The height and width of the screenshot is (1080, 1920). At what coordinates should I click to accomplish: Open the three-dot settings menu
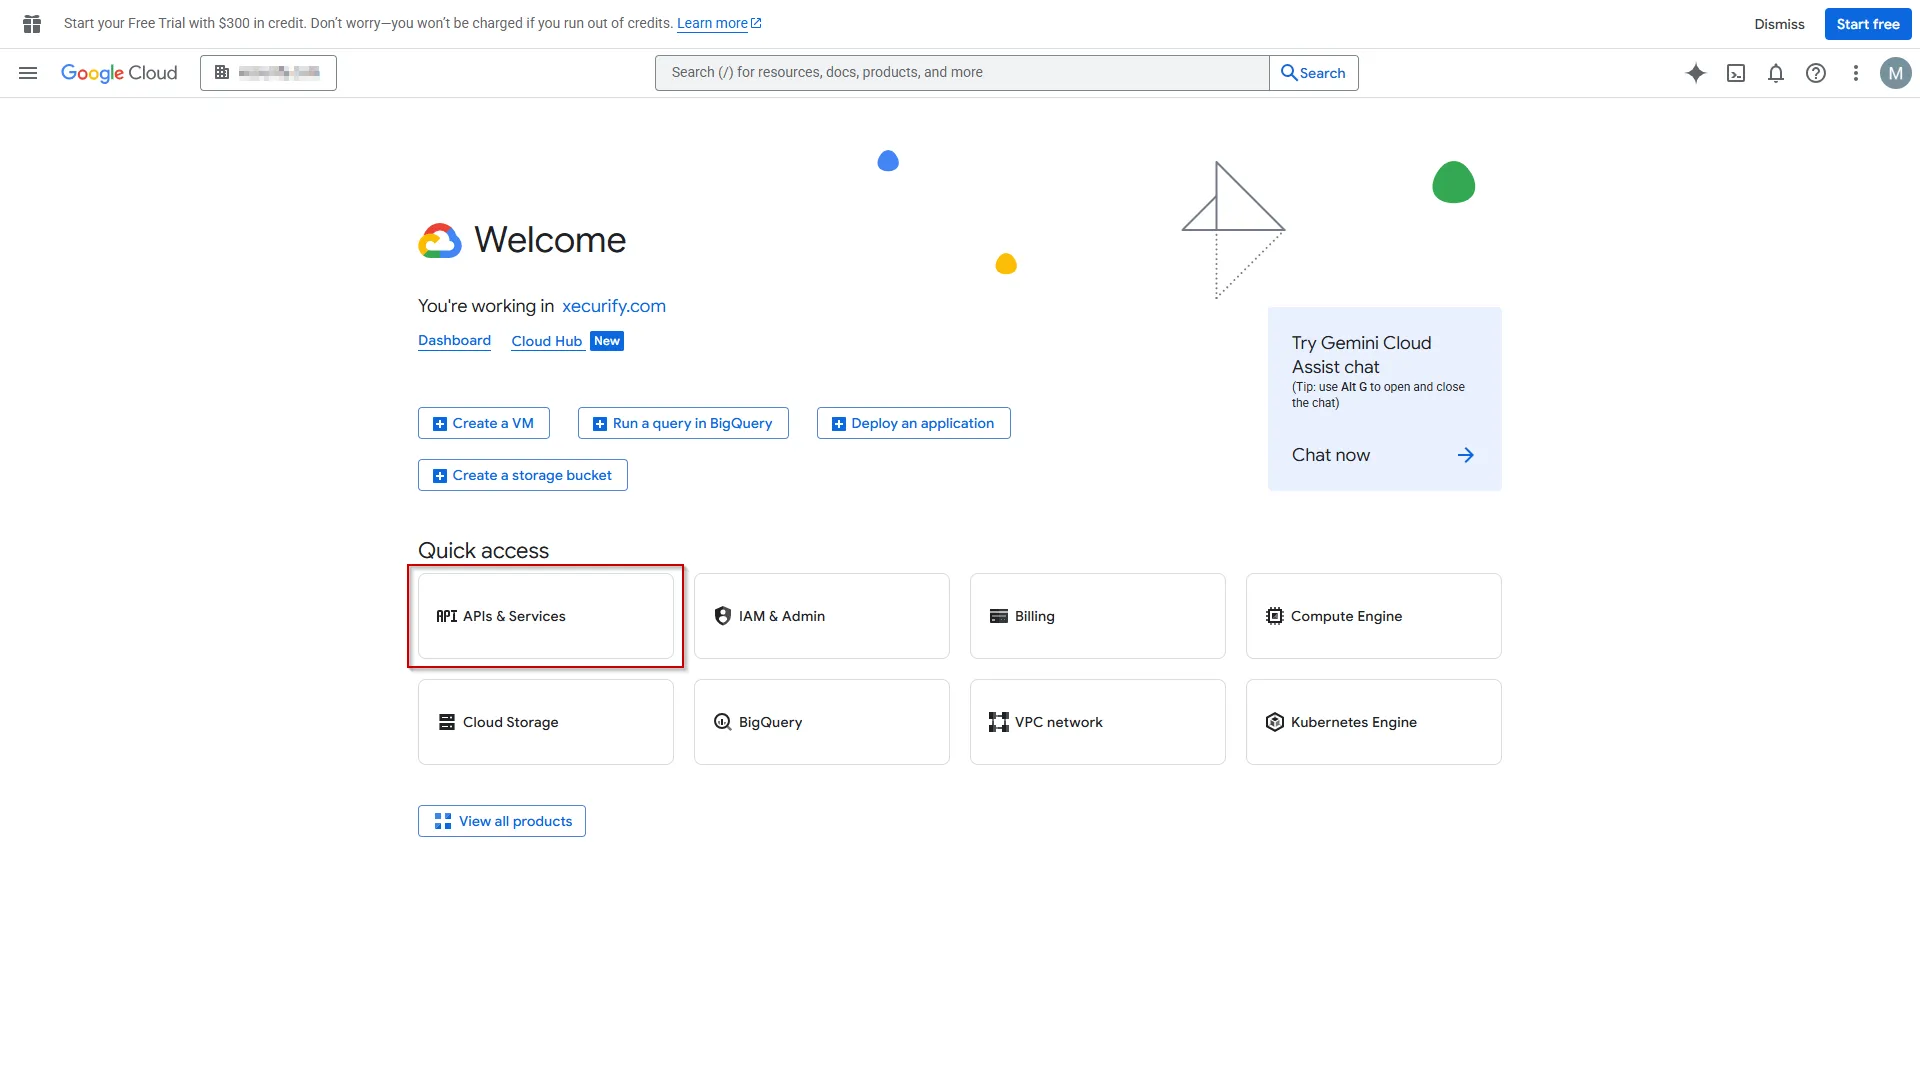coord(1856,73)
